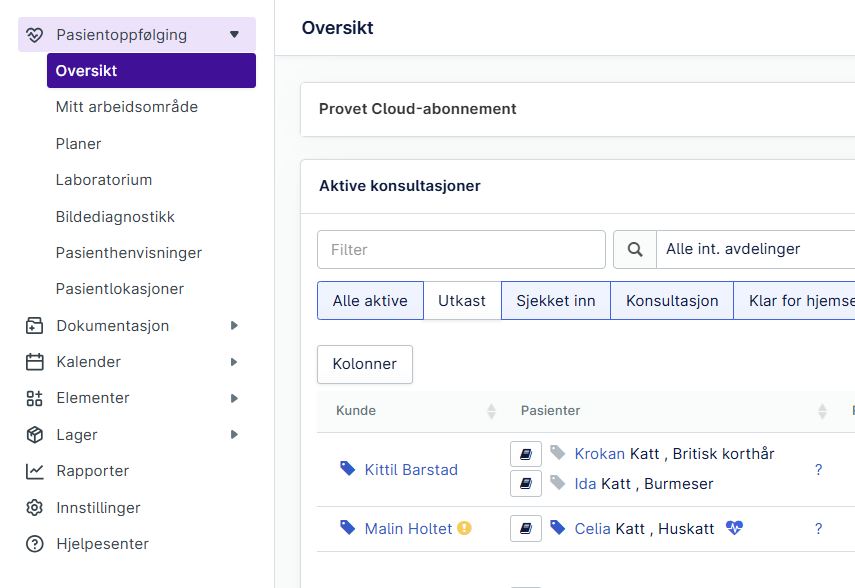Image resolution: width=855 pixels, height=588 pixels.
Task: Sort the table by Kunde column arrows
Action: click(x=491, y=411)
